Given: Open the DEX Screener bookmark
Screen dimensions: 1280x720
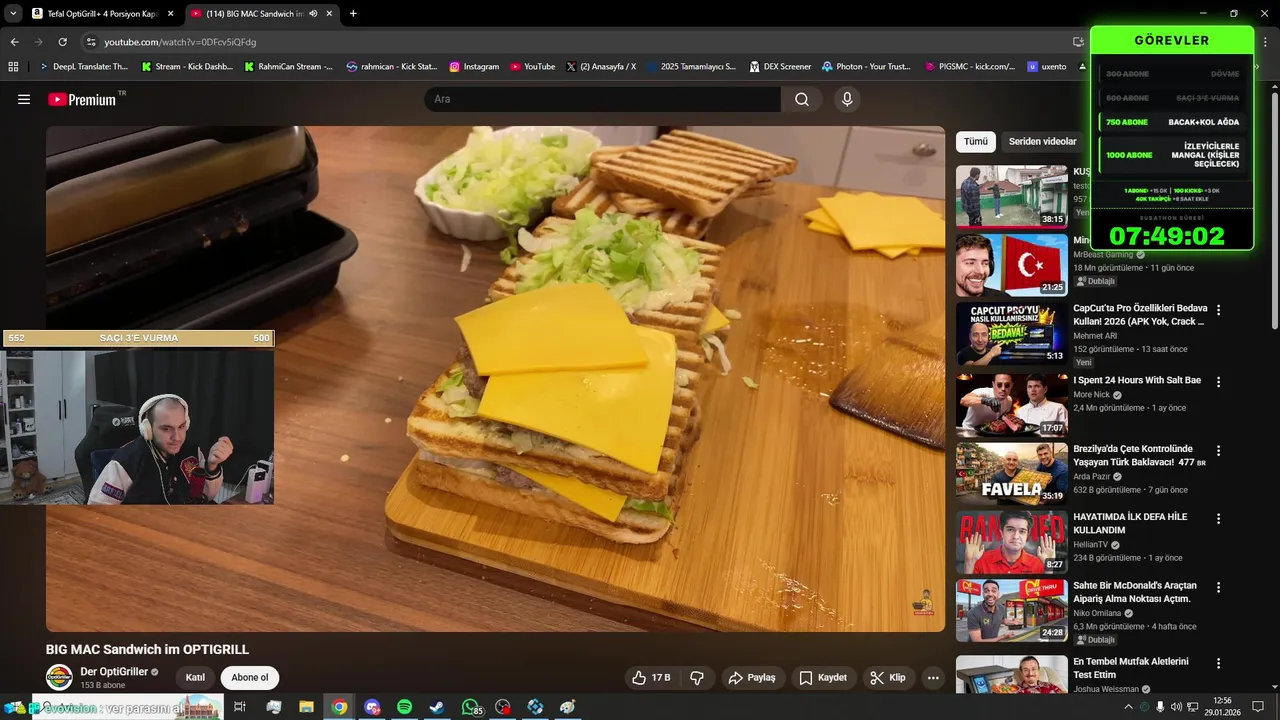Looking at the screenshot, I should coord(780,66).
